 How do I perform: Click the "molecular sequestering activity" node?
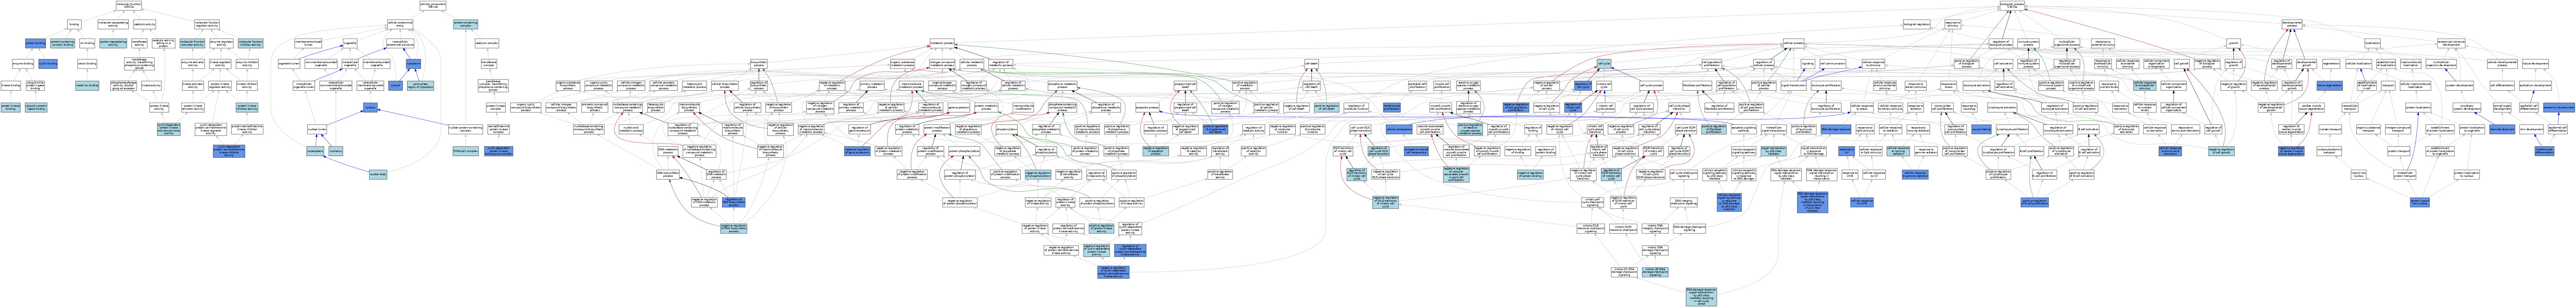tap(113, 24)
